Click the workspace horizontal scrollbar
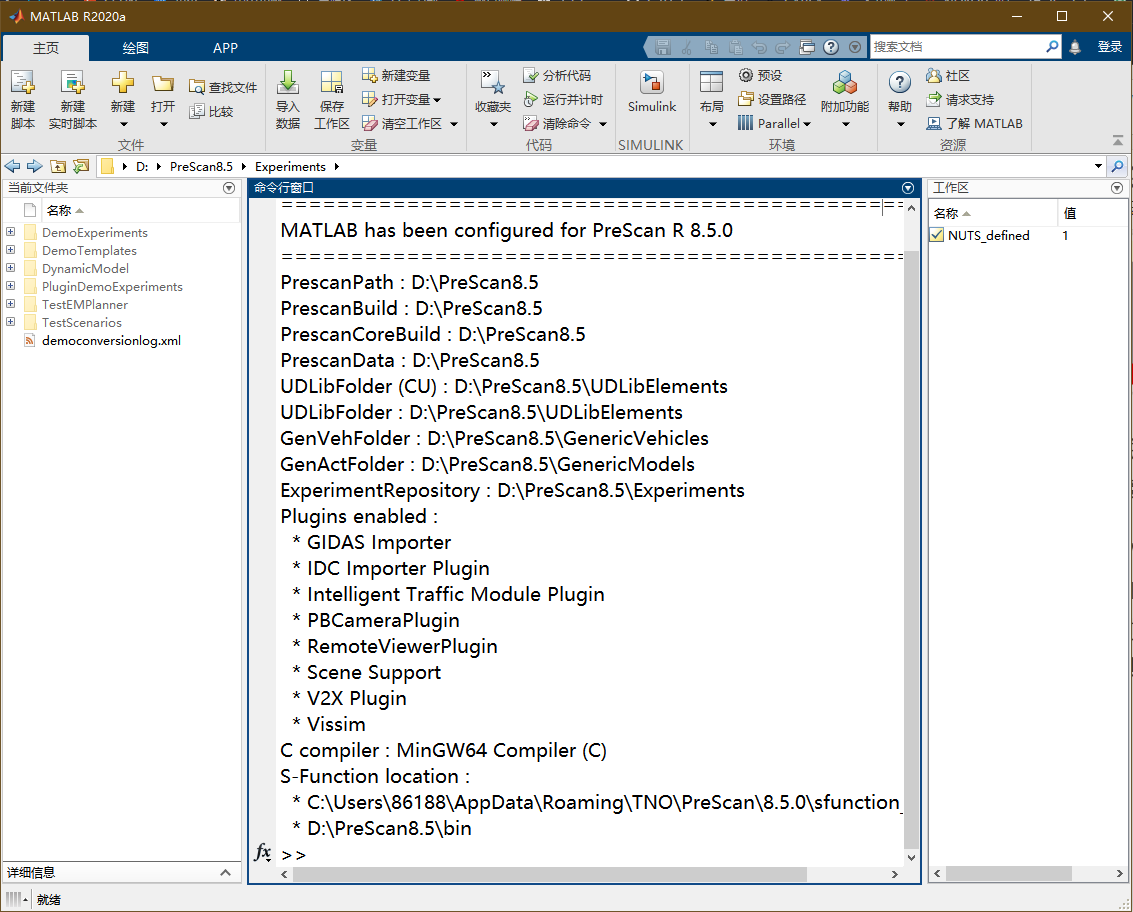 click(1010, 874)
